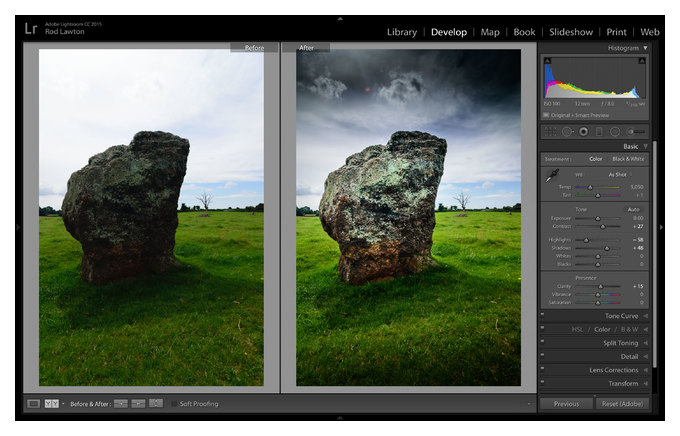The image size is (680, 436).
Task: Toggle the Detail panel switch
Action: 543,354
